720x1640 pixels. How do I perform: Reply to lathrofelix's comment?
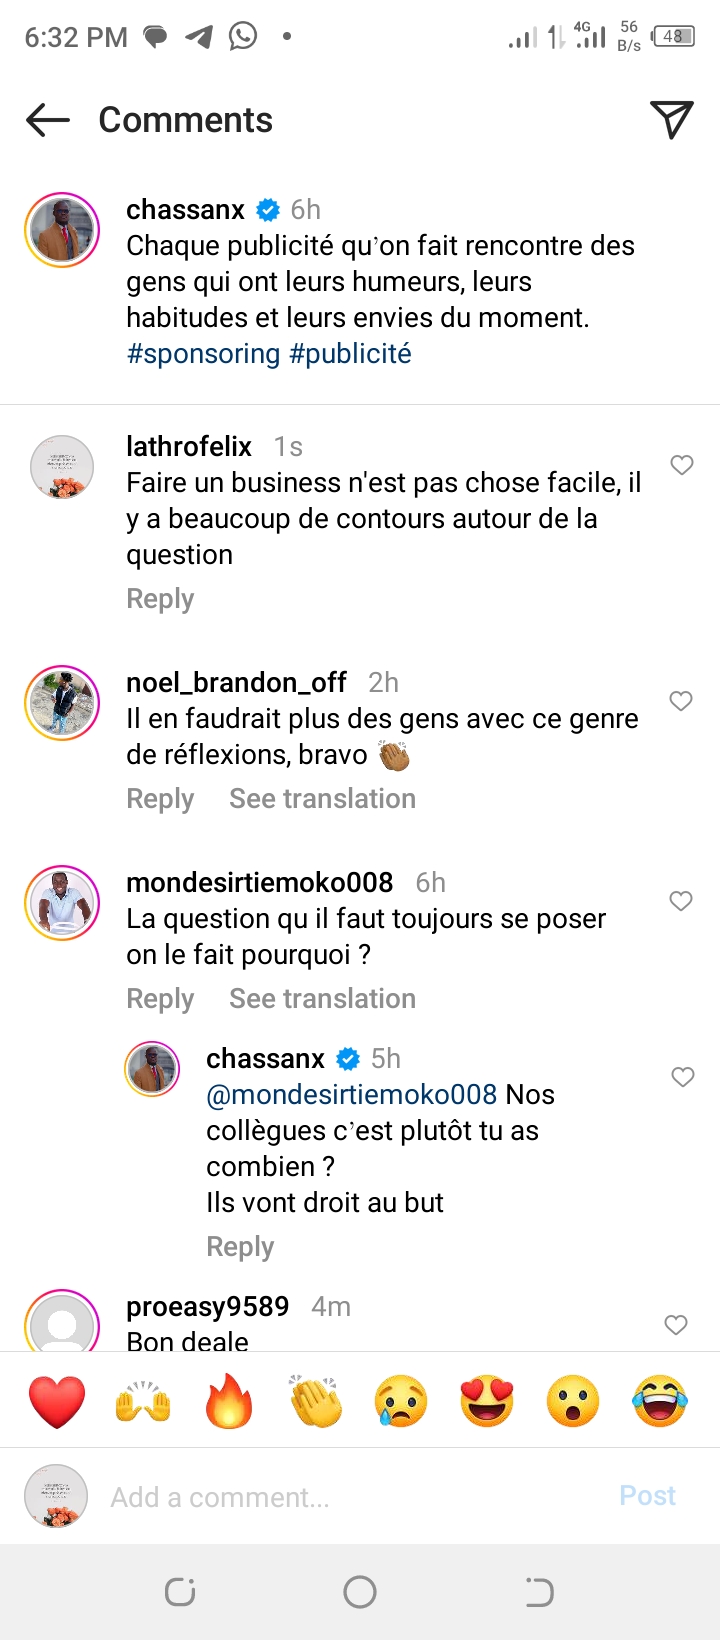click(x=160, y=599)
